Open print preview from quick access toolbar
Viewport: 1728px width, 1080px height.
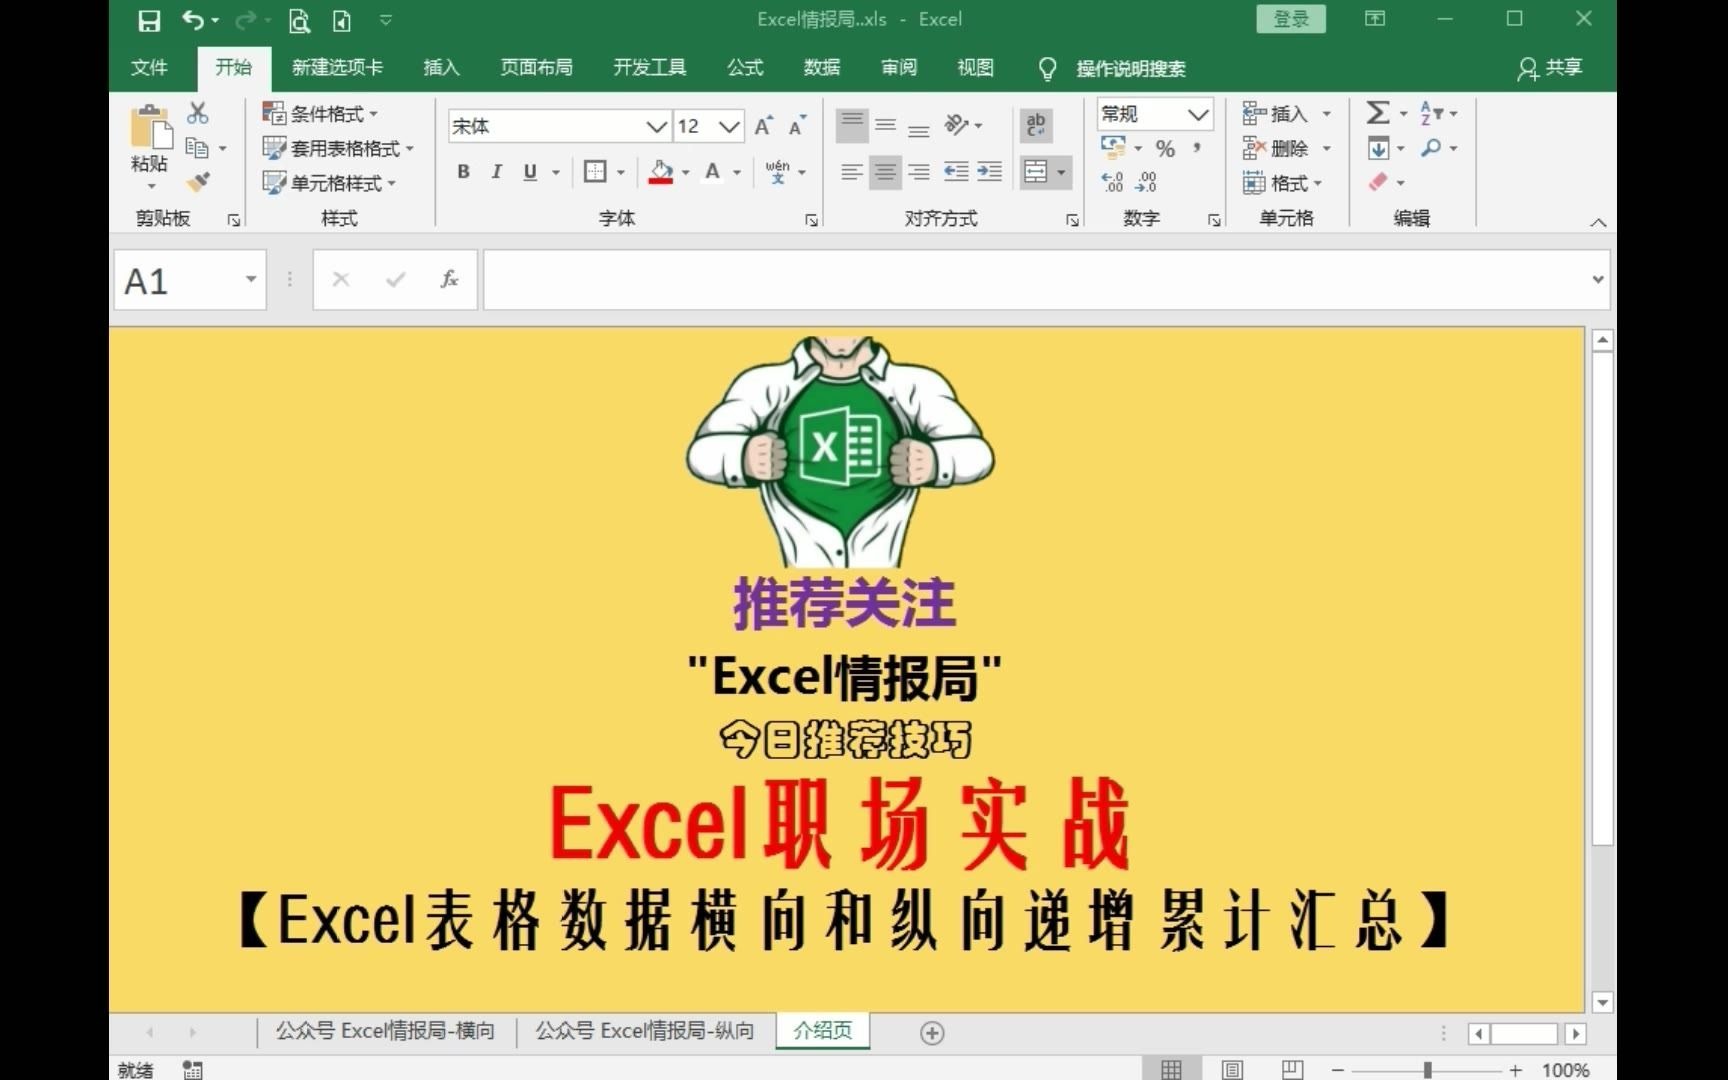299,20
